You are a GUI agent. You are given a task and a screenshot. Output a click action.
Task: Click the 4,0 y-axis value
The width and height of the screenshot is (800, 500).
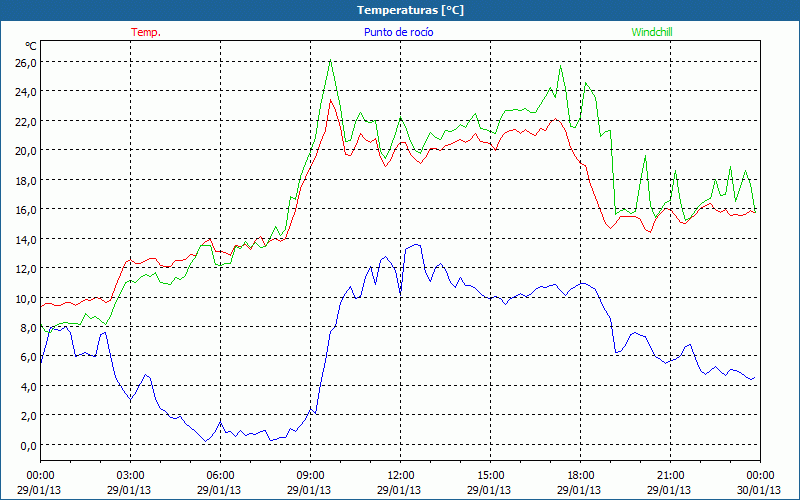pos(29,386)
